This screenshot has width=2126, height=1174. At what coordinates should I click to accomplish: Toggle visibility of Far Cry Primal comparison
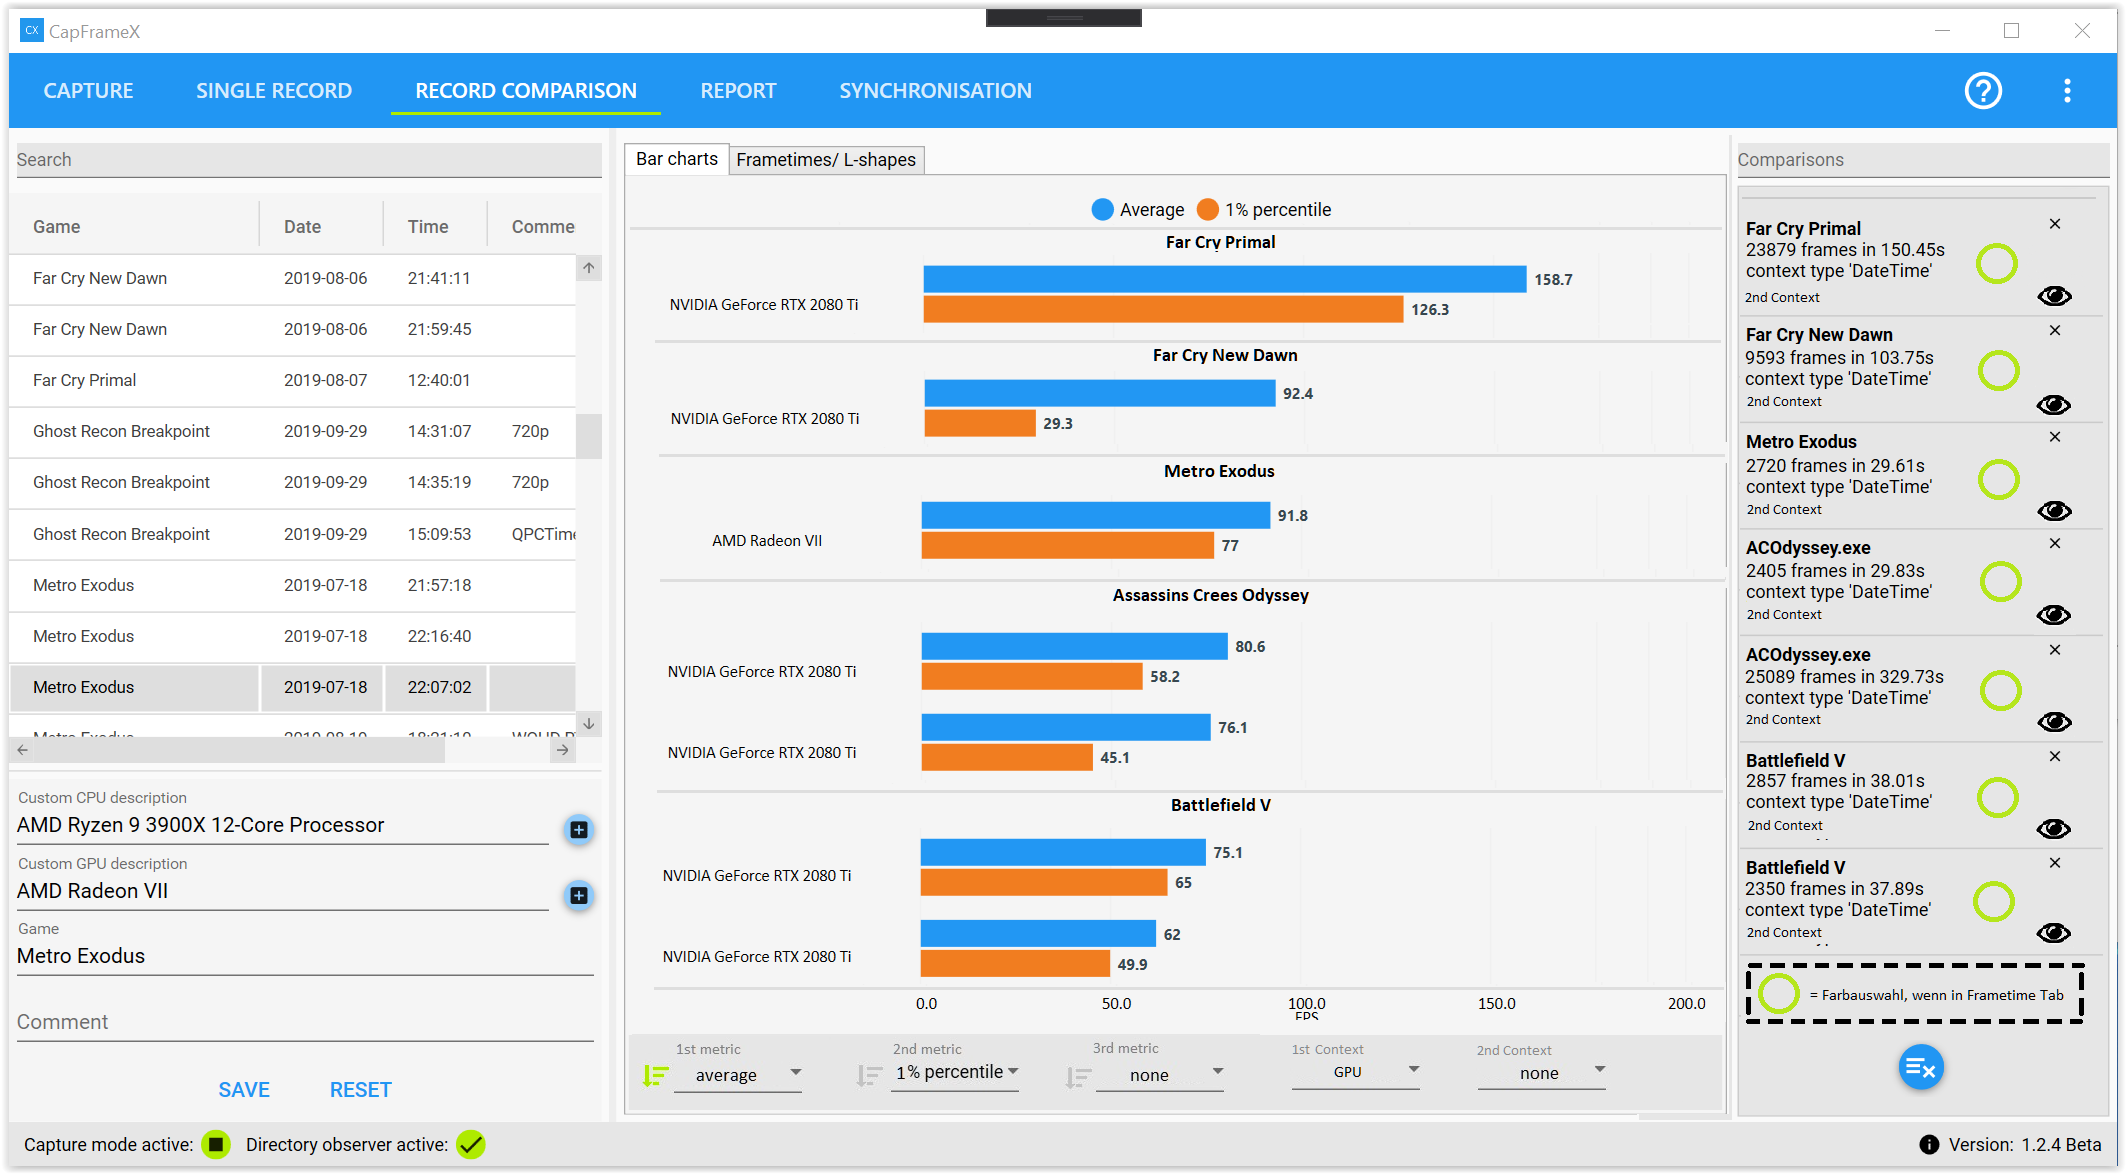tap(2055, 296)
